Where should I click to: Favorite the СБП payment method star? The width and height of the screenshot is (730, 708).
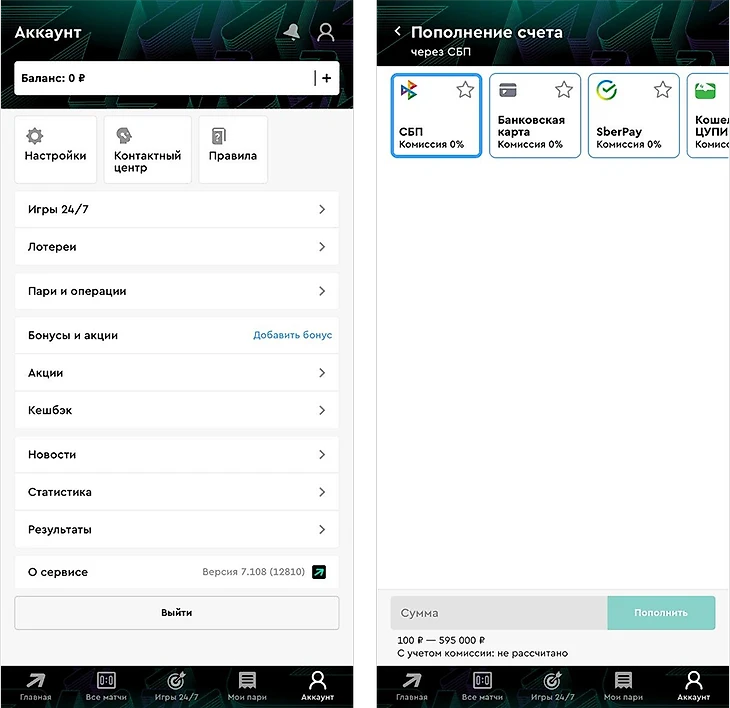pyautogui.click(x=465, y=90)
